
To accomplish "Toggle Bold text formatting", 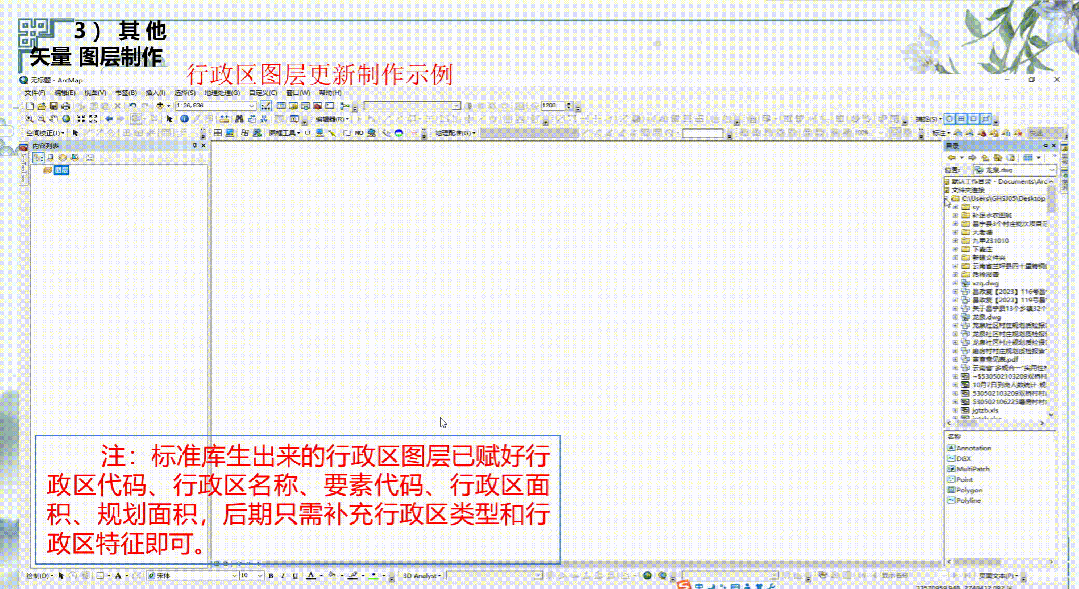I will tap(271, 576).
